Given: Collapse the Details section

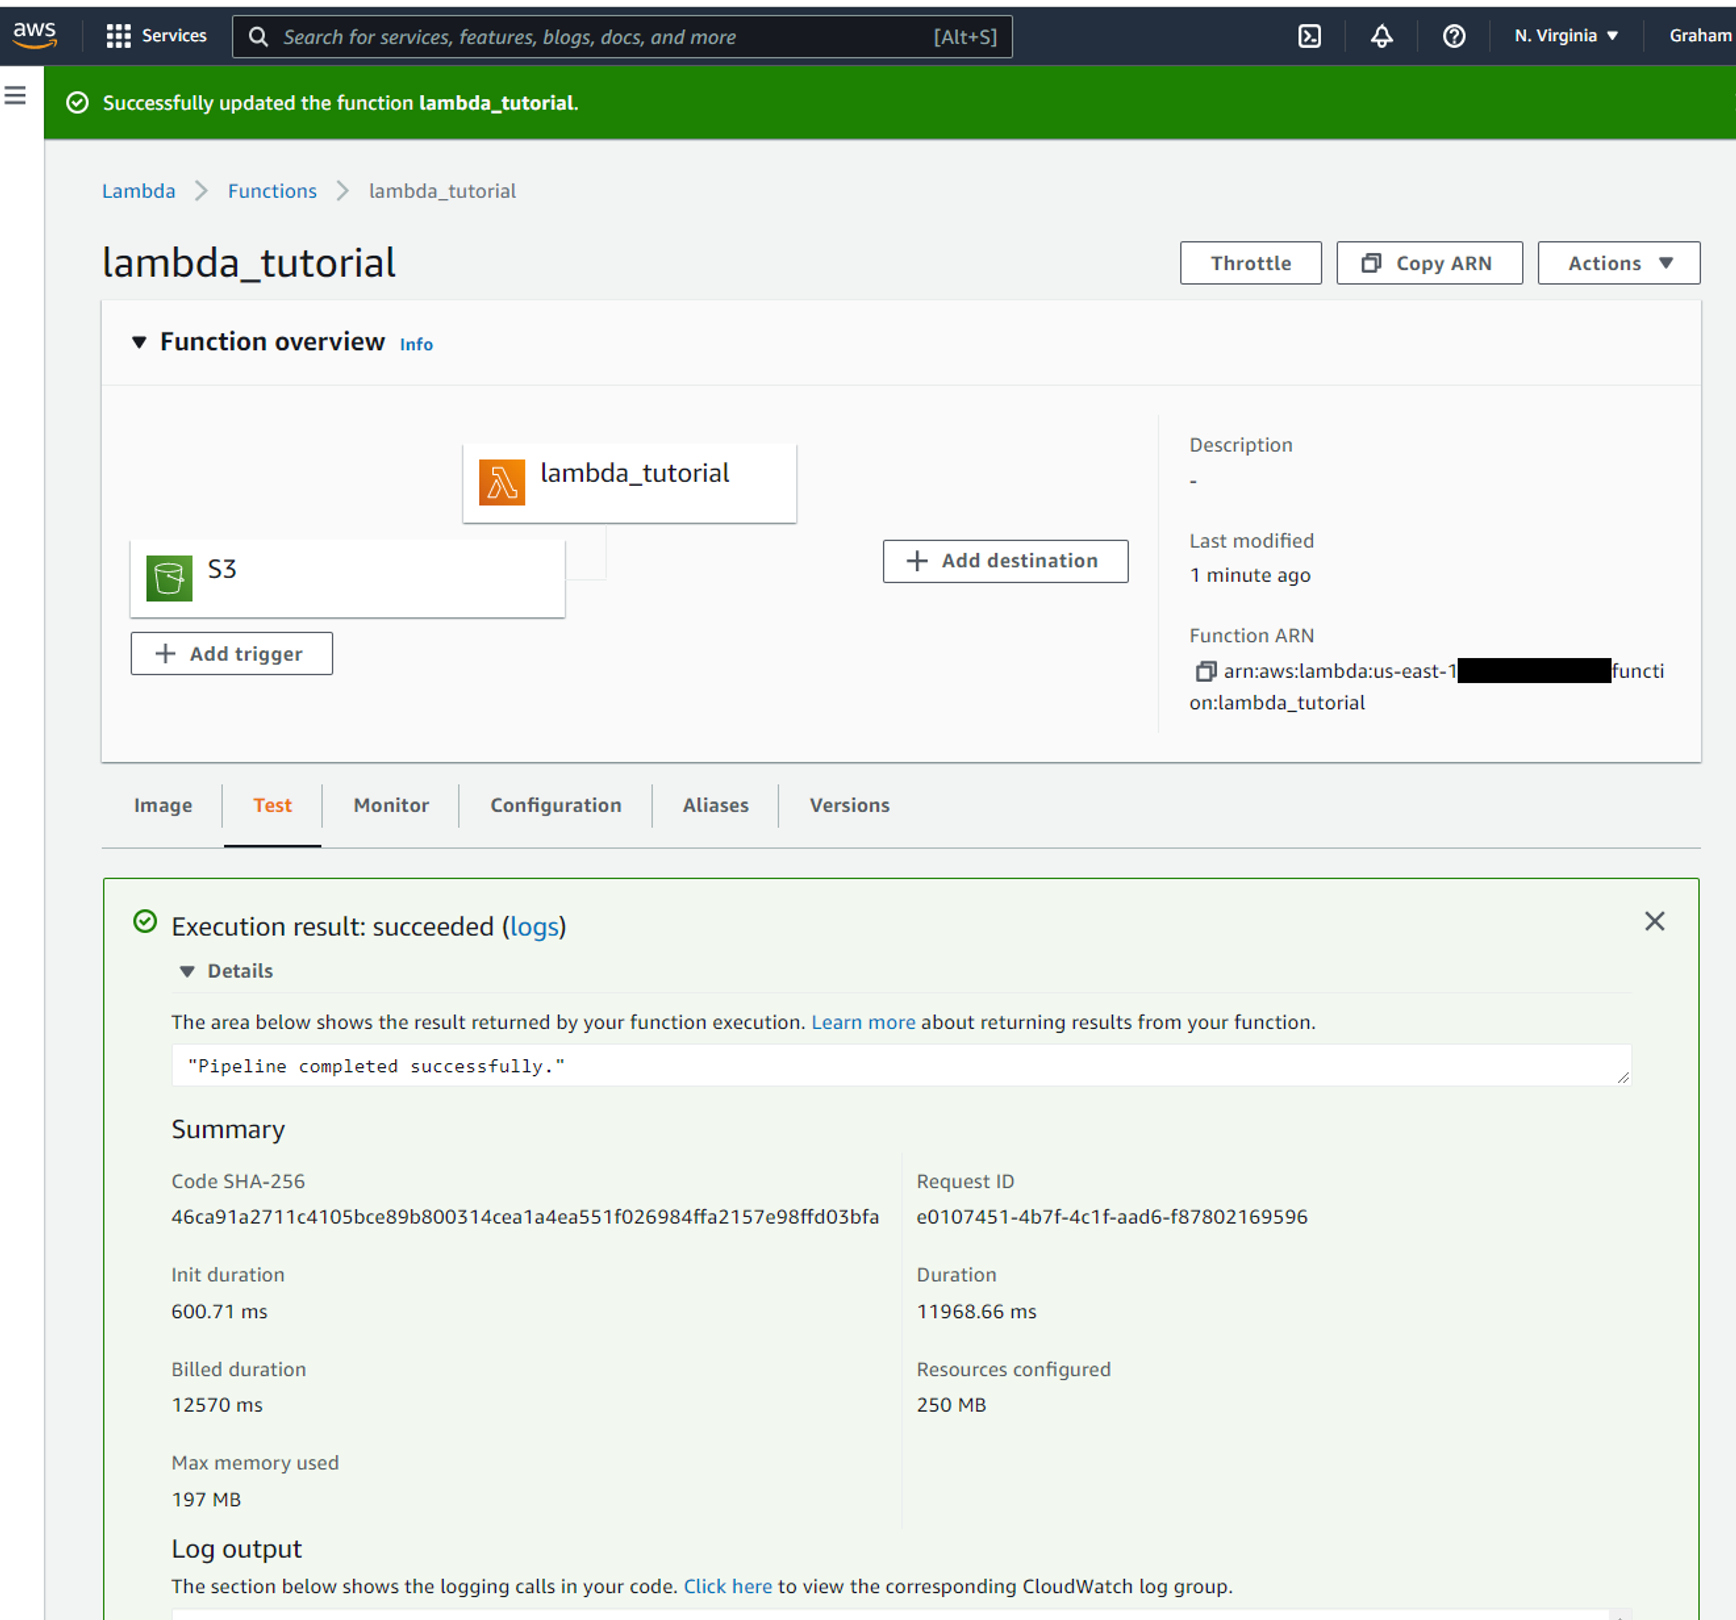Looking at the screenshot, I should point(187,971).
